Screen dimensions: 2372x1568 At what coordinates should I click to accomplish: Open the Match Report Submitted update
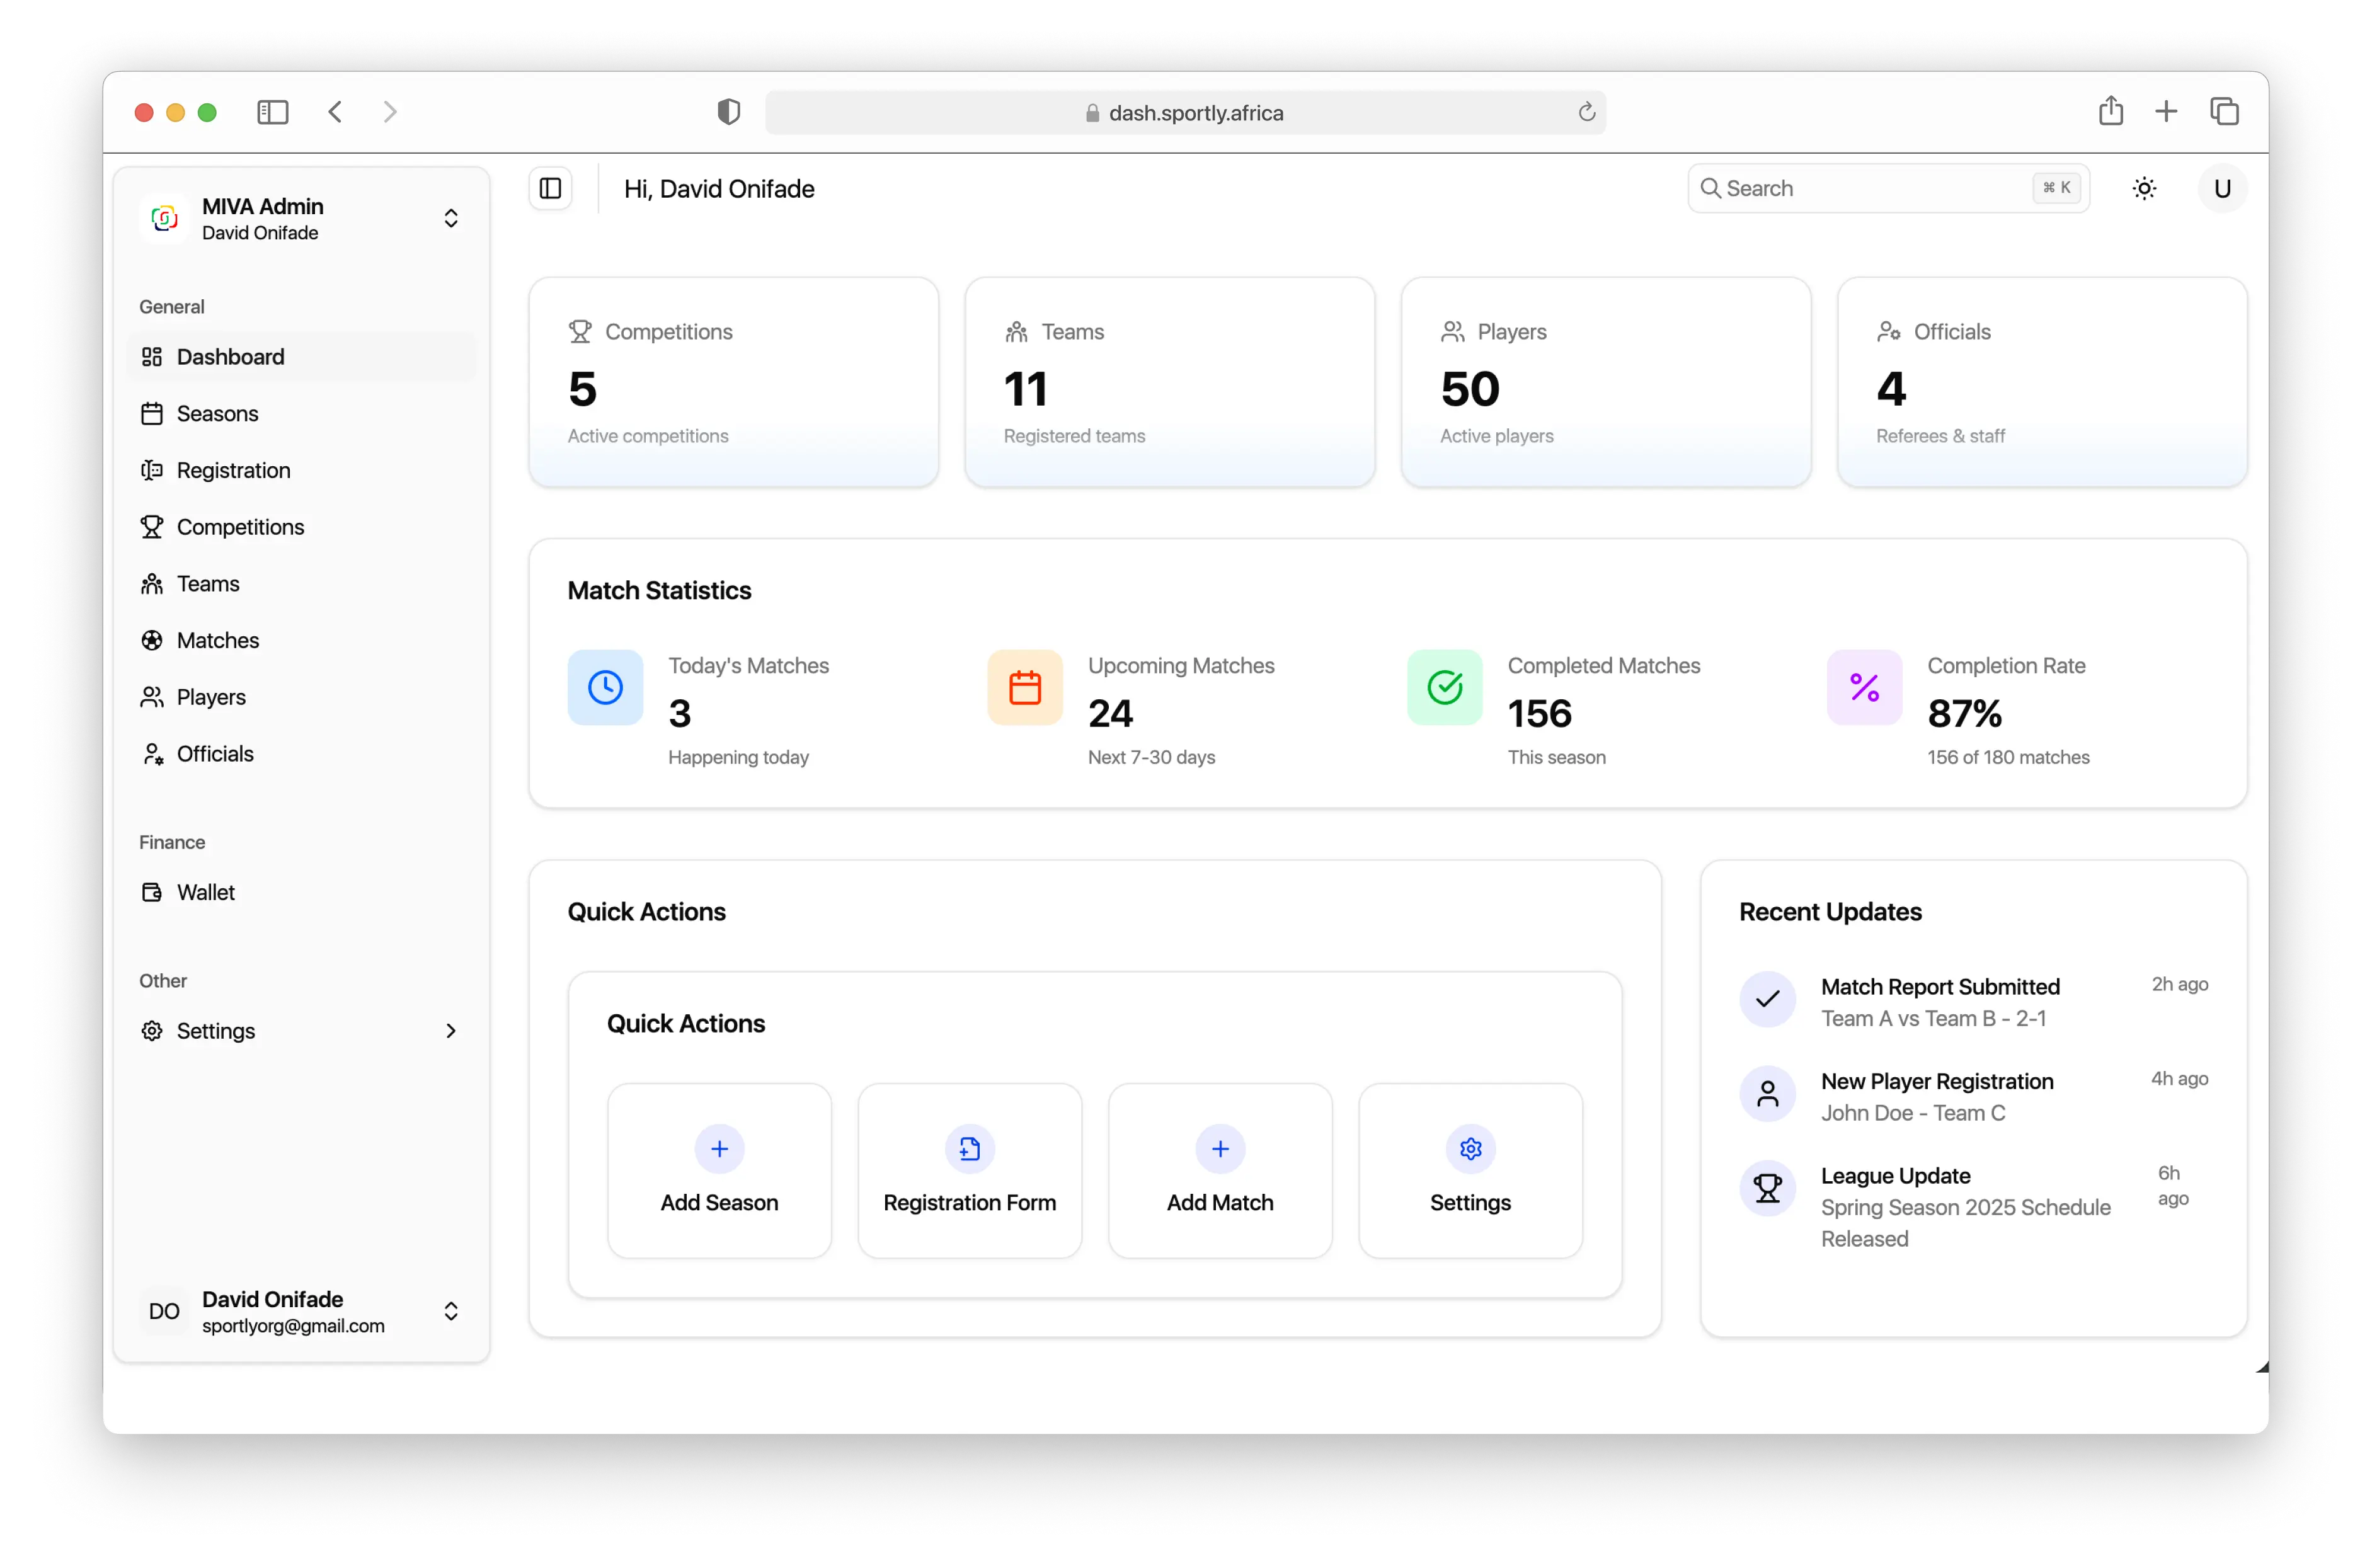pos(1939,987)
